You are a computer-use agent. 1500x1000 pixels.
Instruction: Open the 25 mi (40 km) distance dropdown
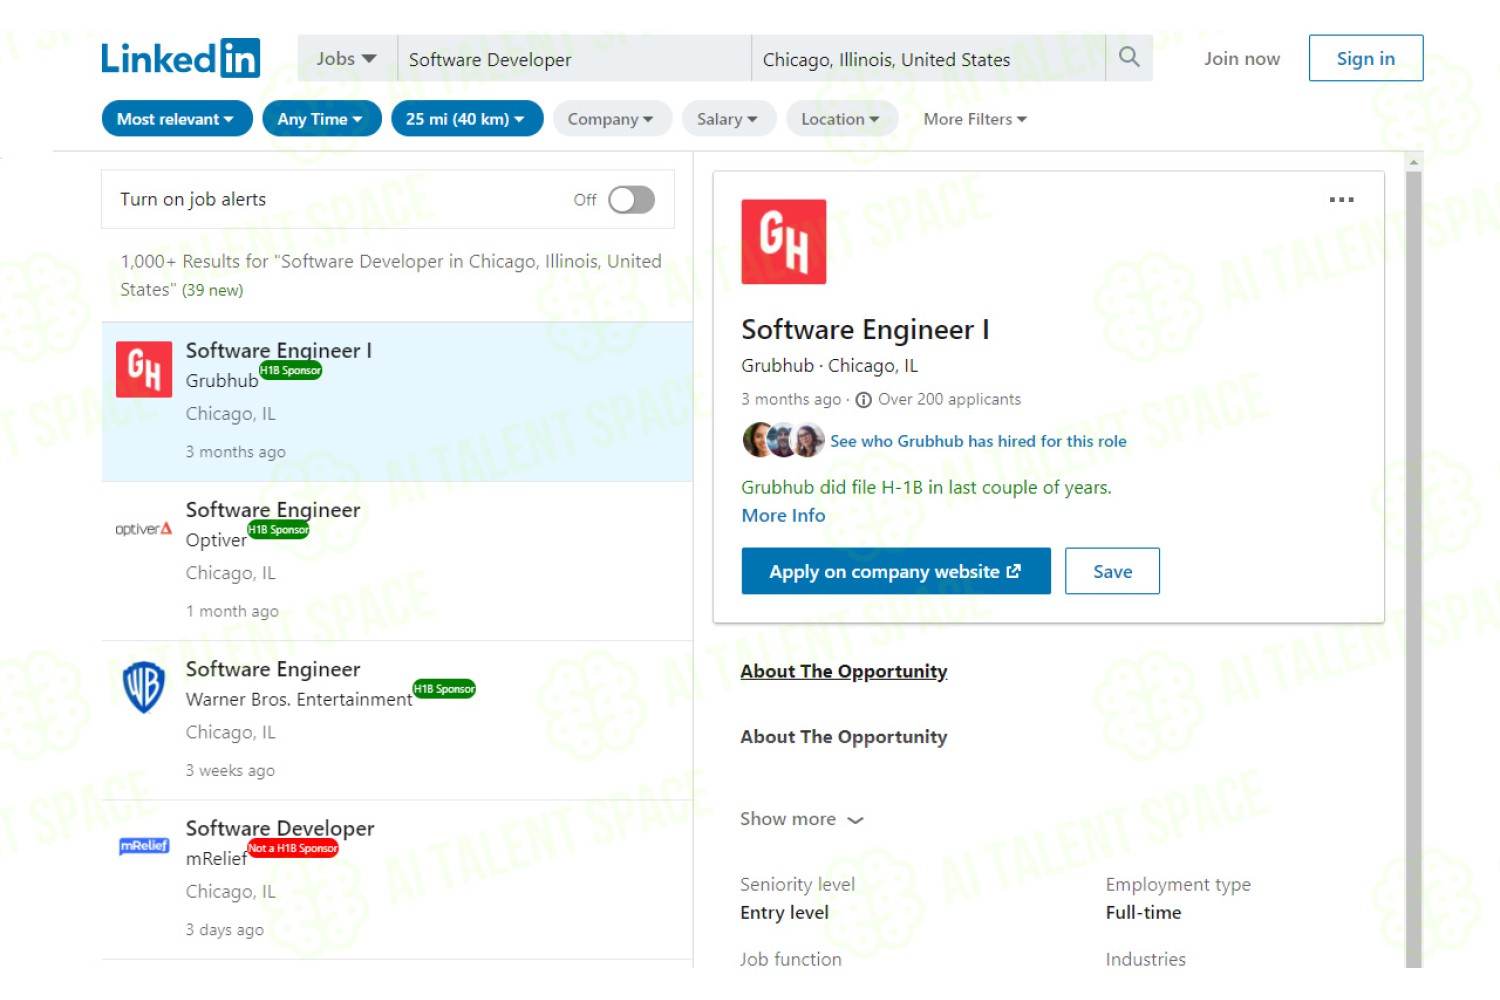coord(466,119)
